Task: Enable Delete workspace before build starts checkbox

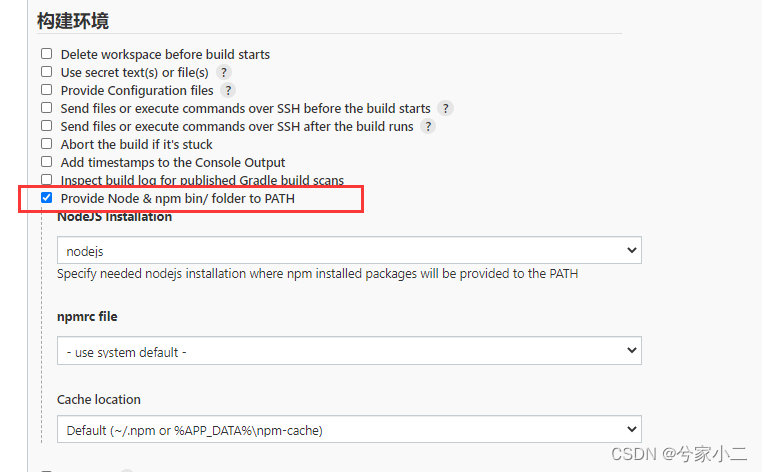Action: (47, 53)
